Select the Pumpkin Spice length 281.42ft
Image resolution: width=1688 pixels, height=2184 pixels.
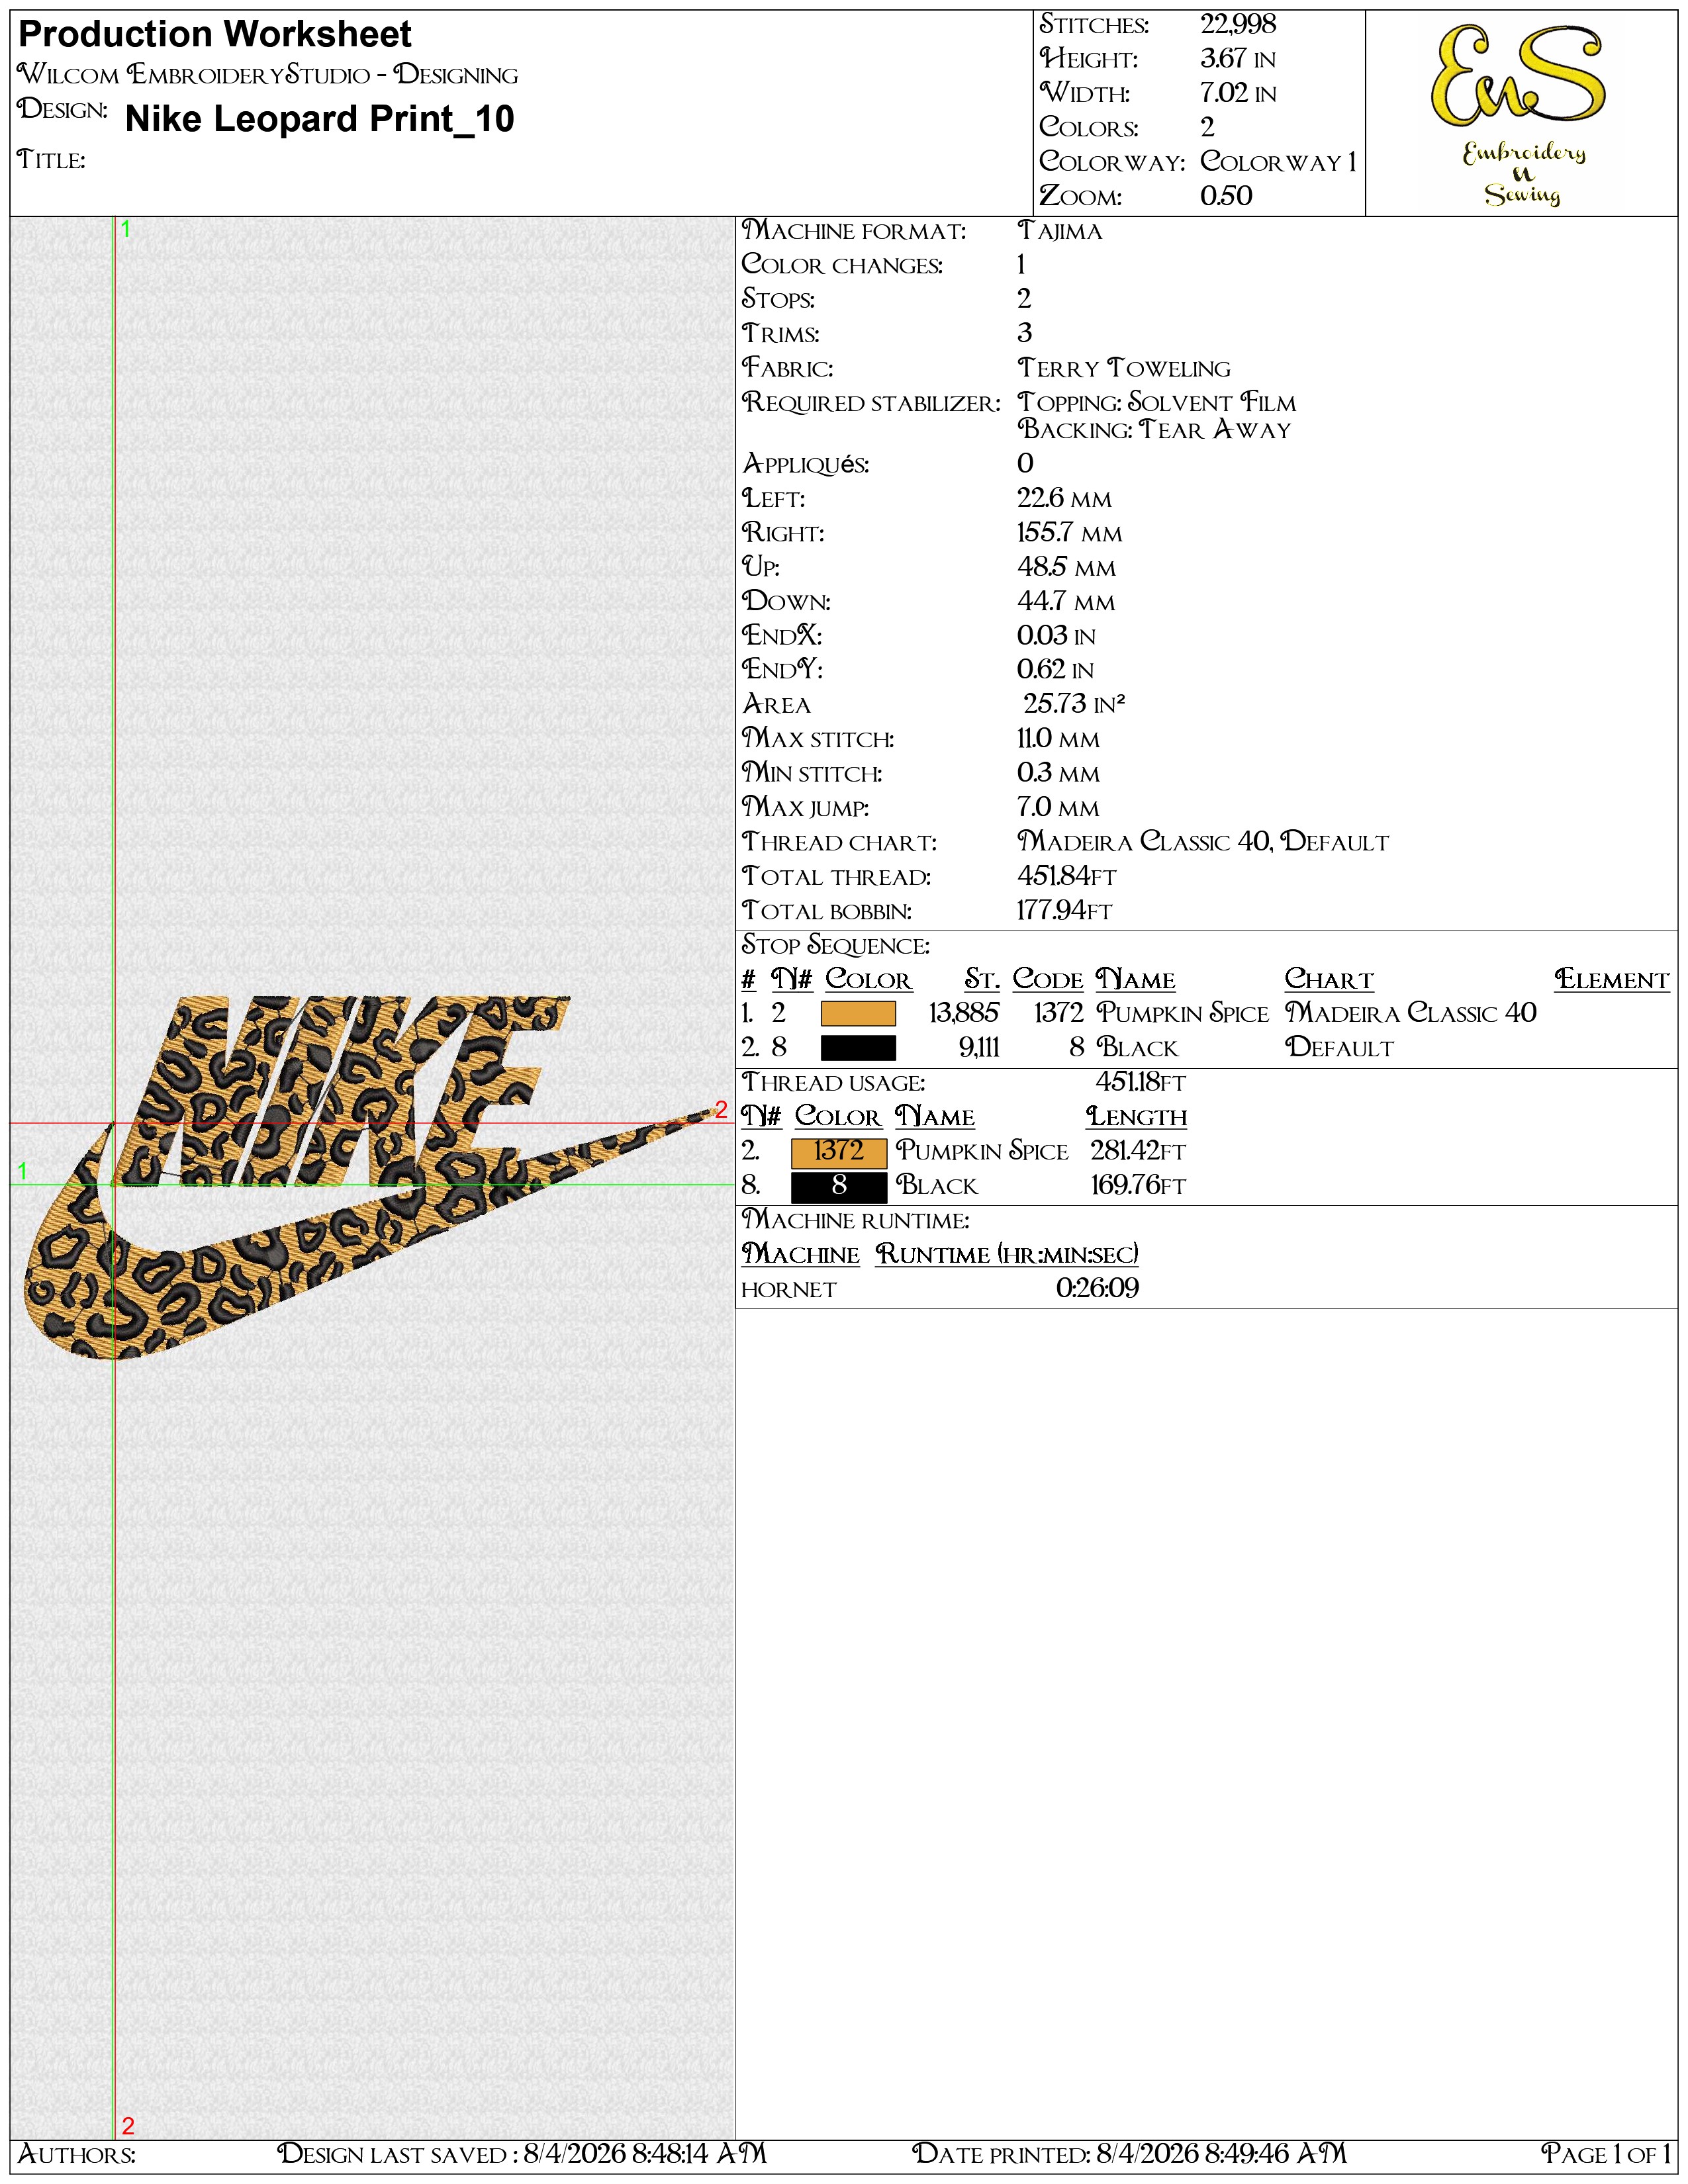1138,1152
